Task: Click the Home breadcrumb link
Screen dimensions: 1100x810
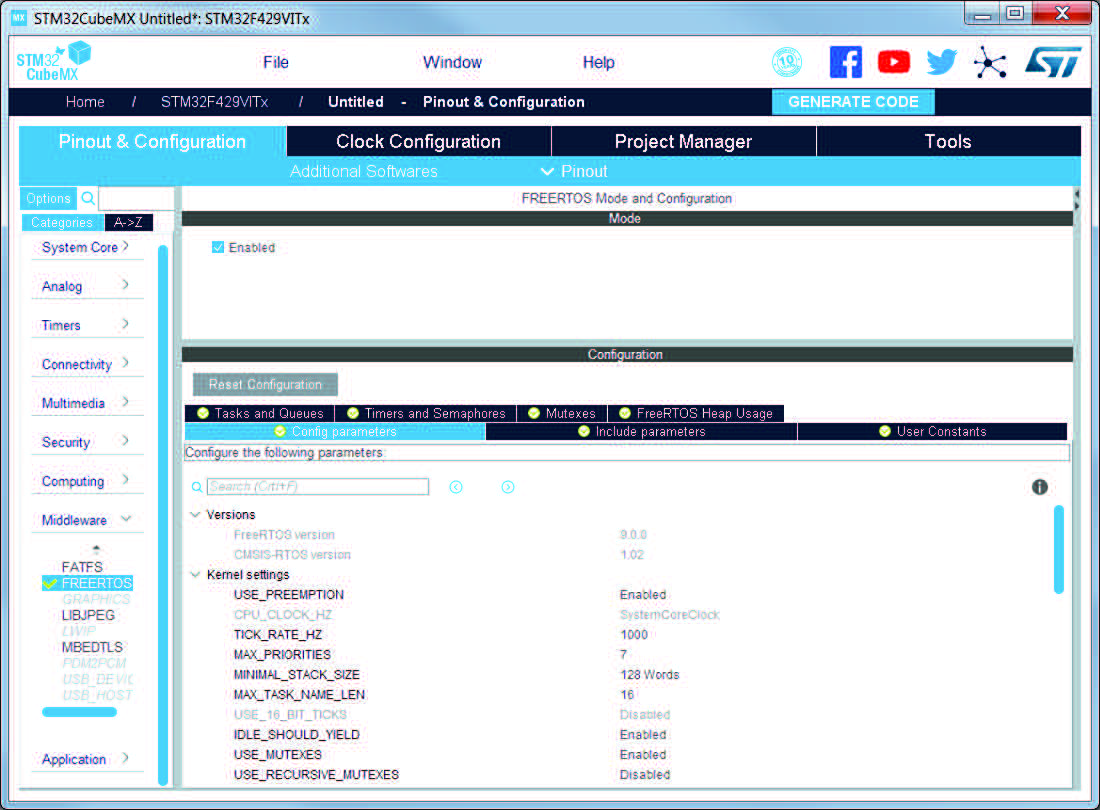Action: [85, 102]
